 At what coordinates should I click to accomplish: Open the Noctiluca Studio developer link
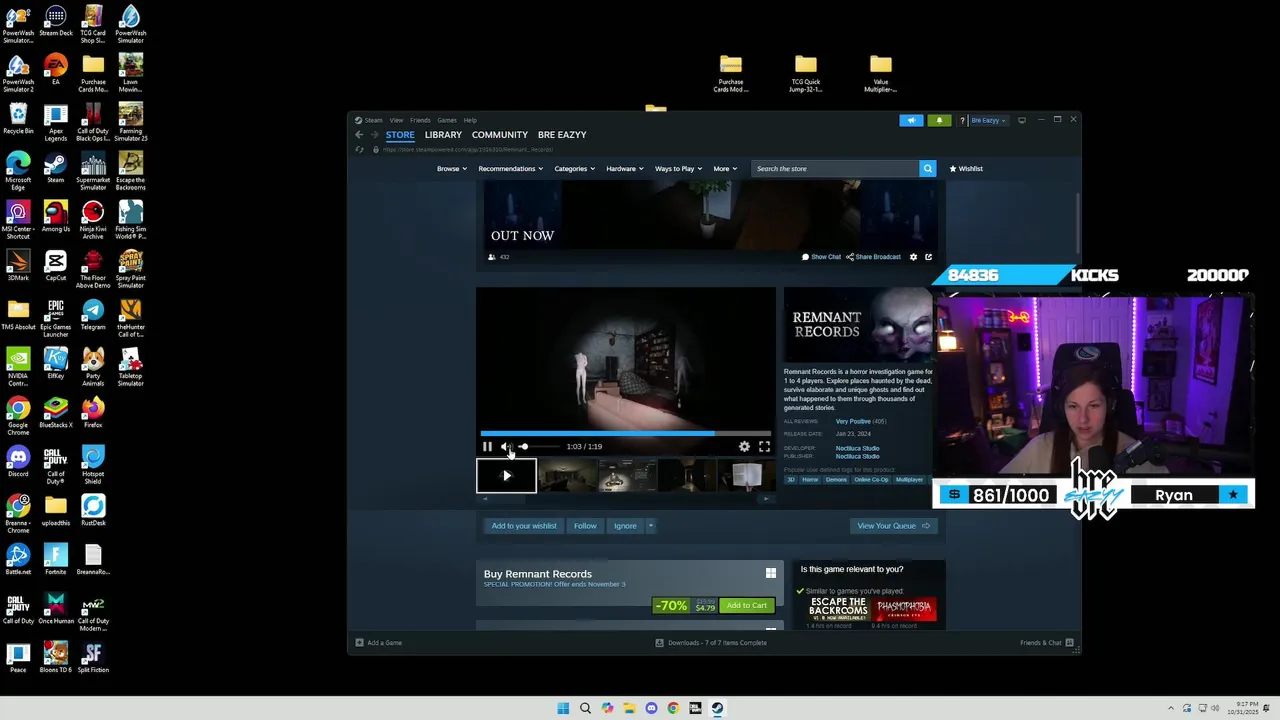pyautogui.click(x=857, y=449)
